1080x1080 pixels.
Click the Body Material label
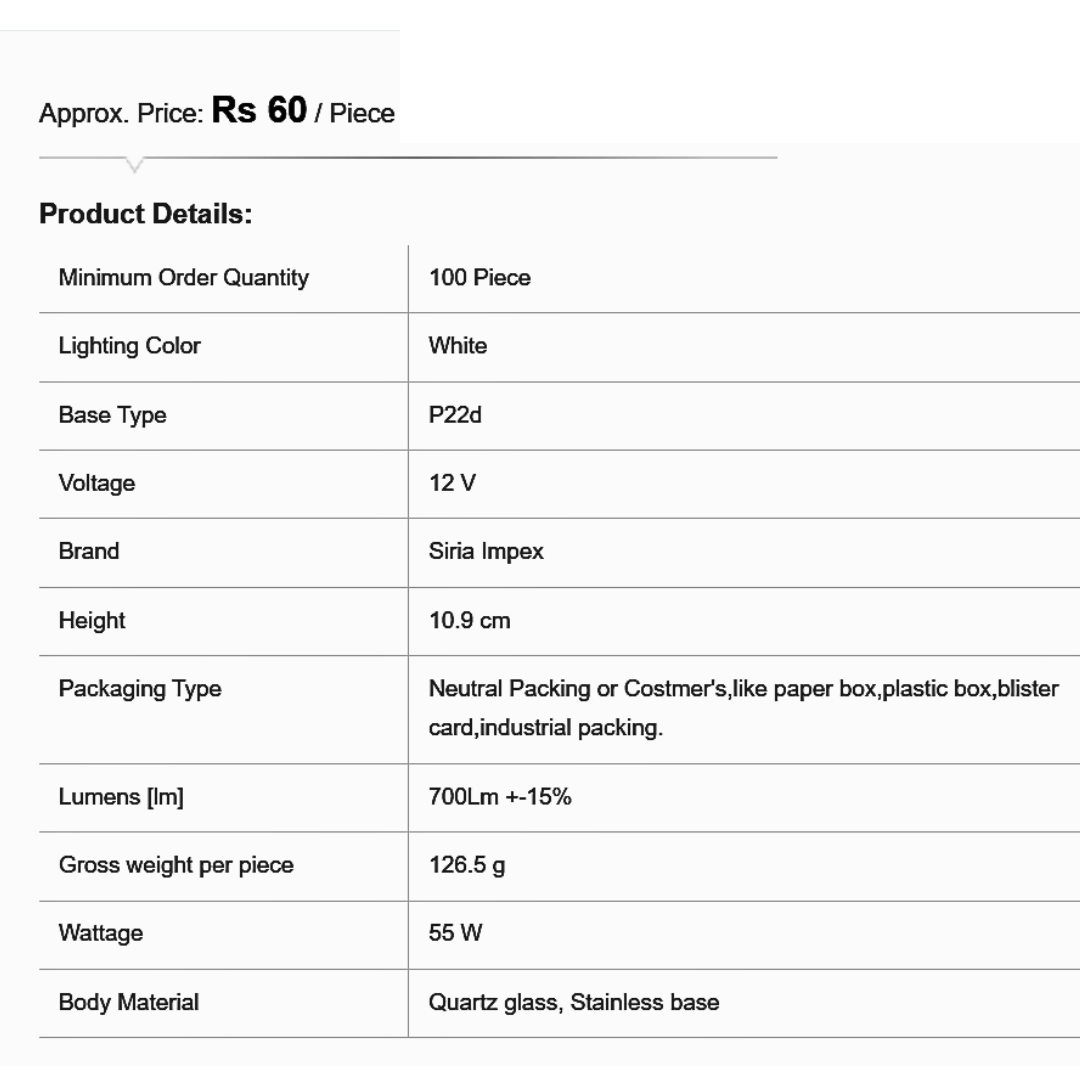128,1002
